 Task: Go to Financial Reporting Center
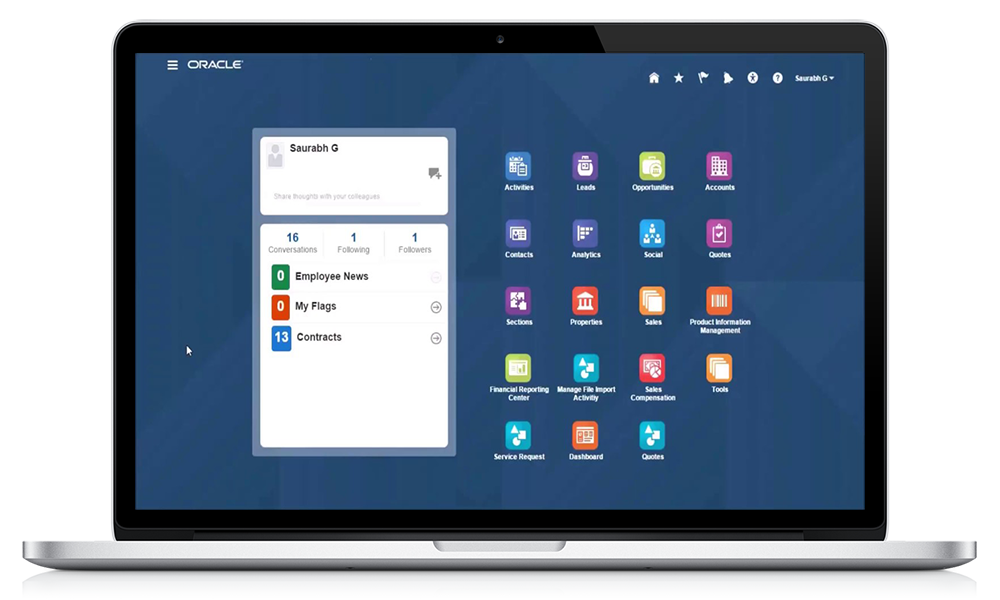pos(518,369)
